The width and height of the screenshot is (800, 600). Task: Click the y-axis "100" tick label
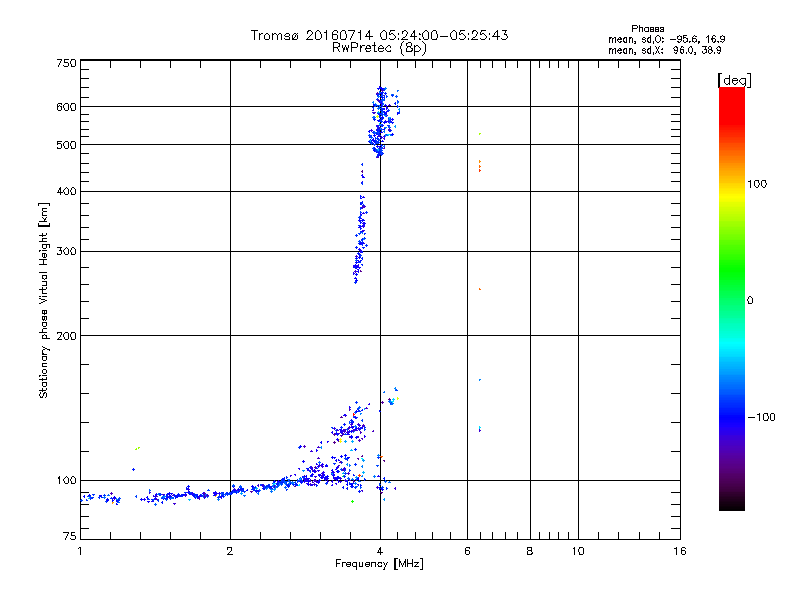(x=66, y=481)
